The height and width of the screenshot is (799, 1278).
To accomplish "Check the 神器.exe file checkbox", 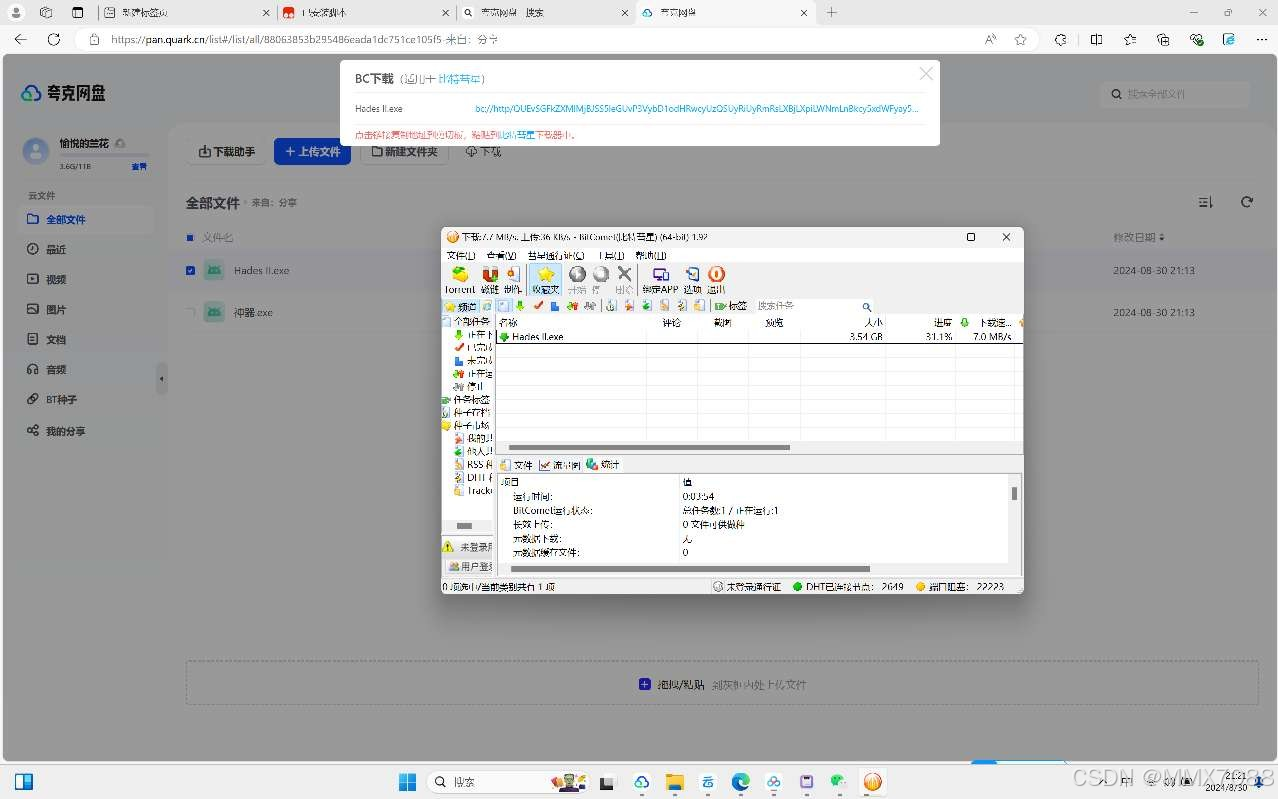I will point(190,312).
